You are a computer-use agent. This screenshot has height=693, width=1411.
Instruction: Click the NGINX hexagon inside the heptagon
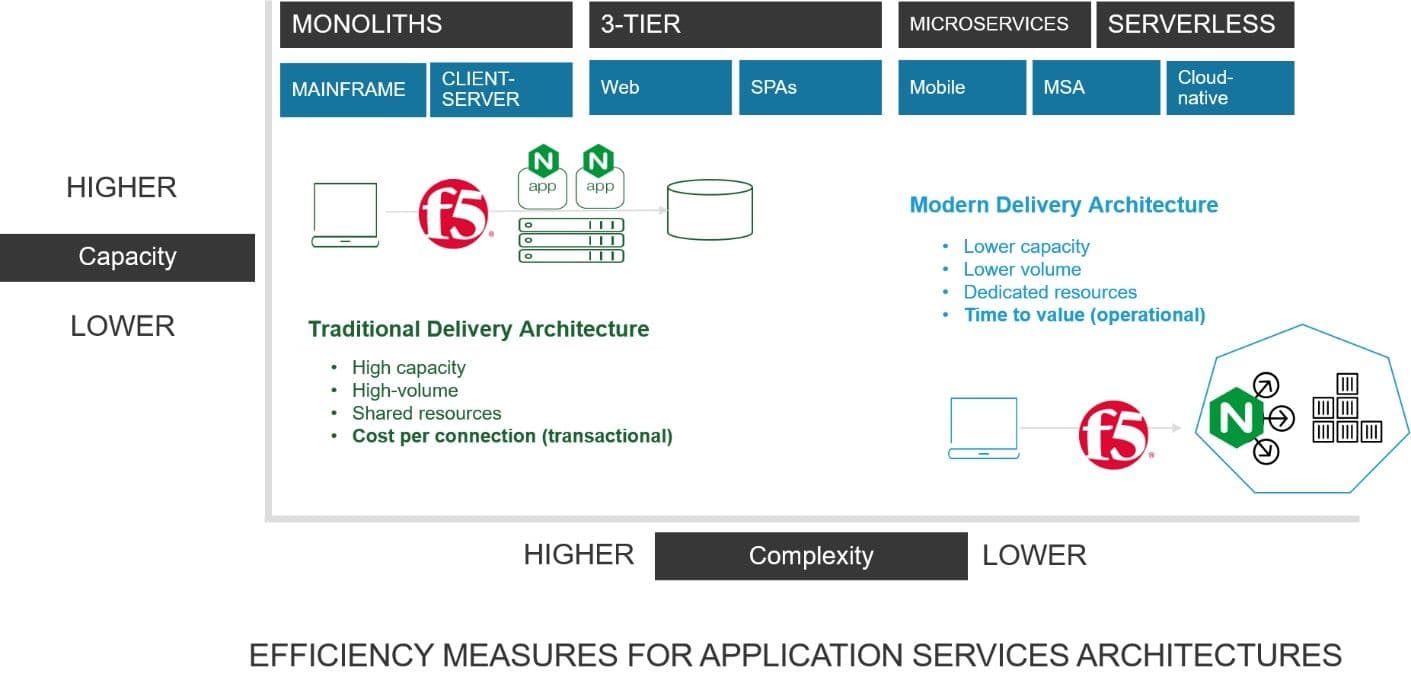pos(1235,417)
